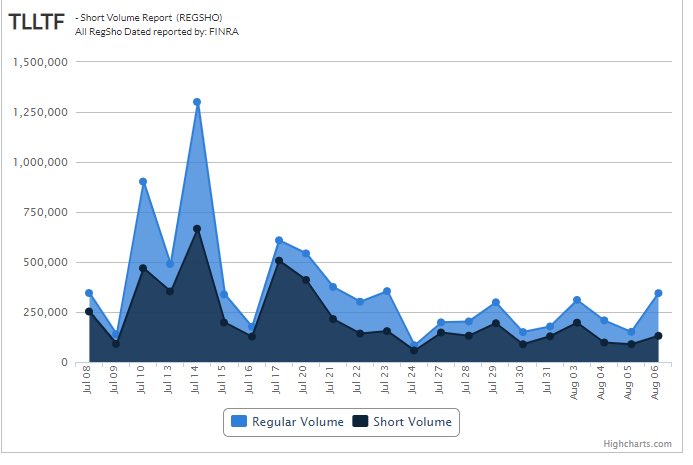Select the Jul 14 regular volume peak point
Viewport: 693px width, 465px height.
pyautogui.click(x=197, y=102)
